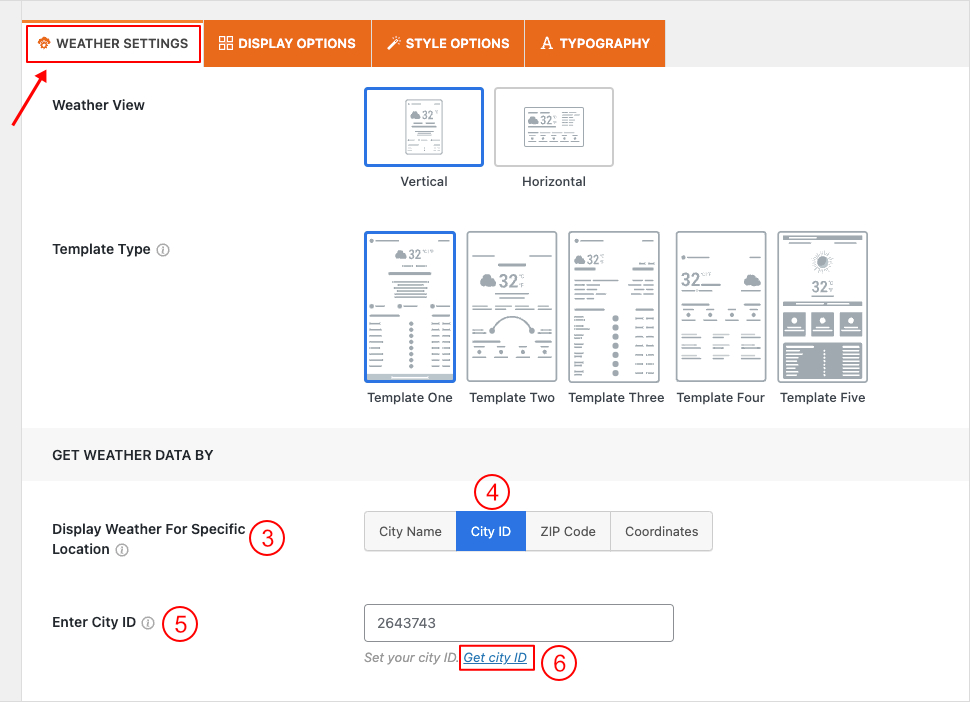The height and width of the screenshot is (702, 970).
Task: Open the Style Options tab
Action: pos(448,44)
